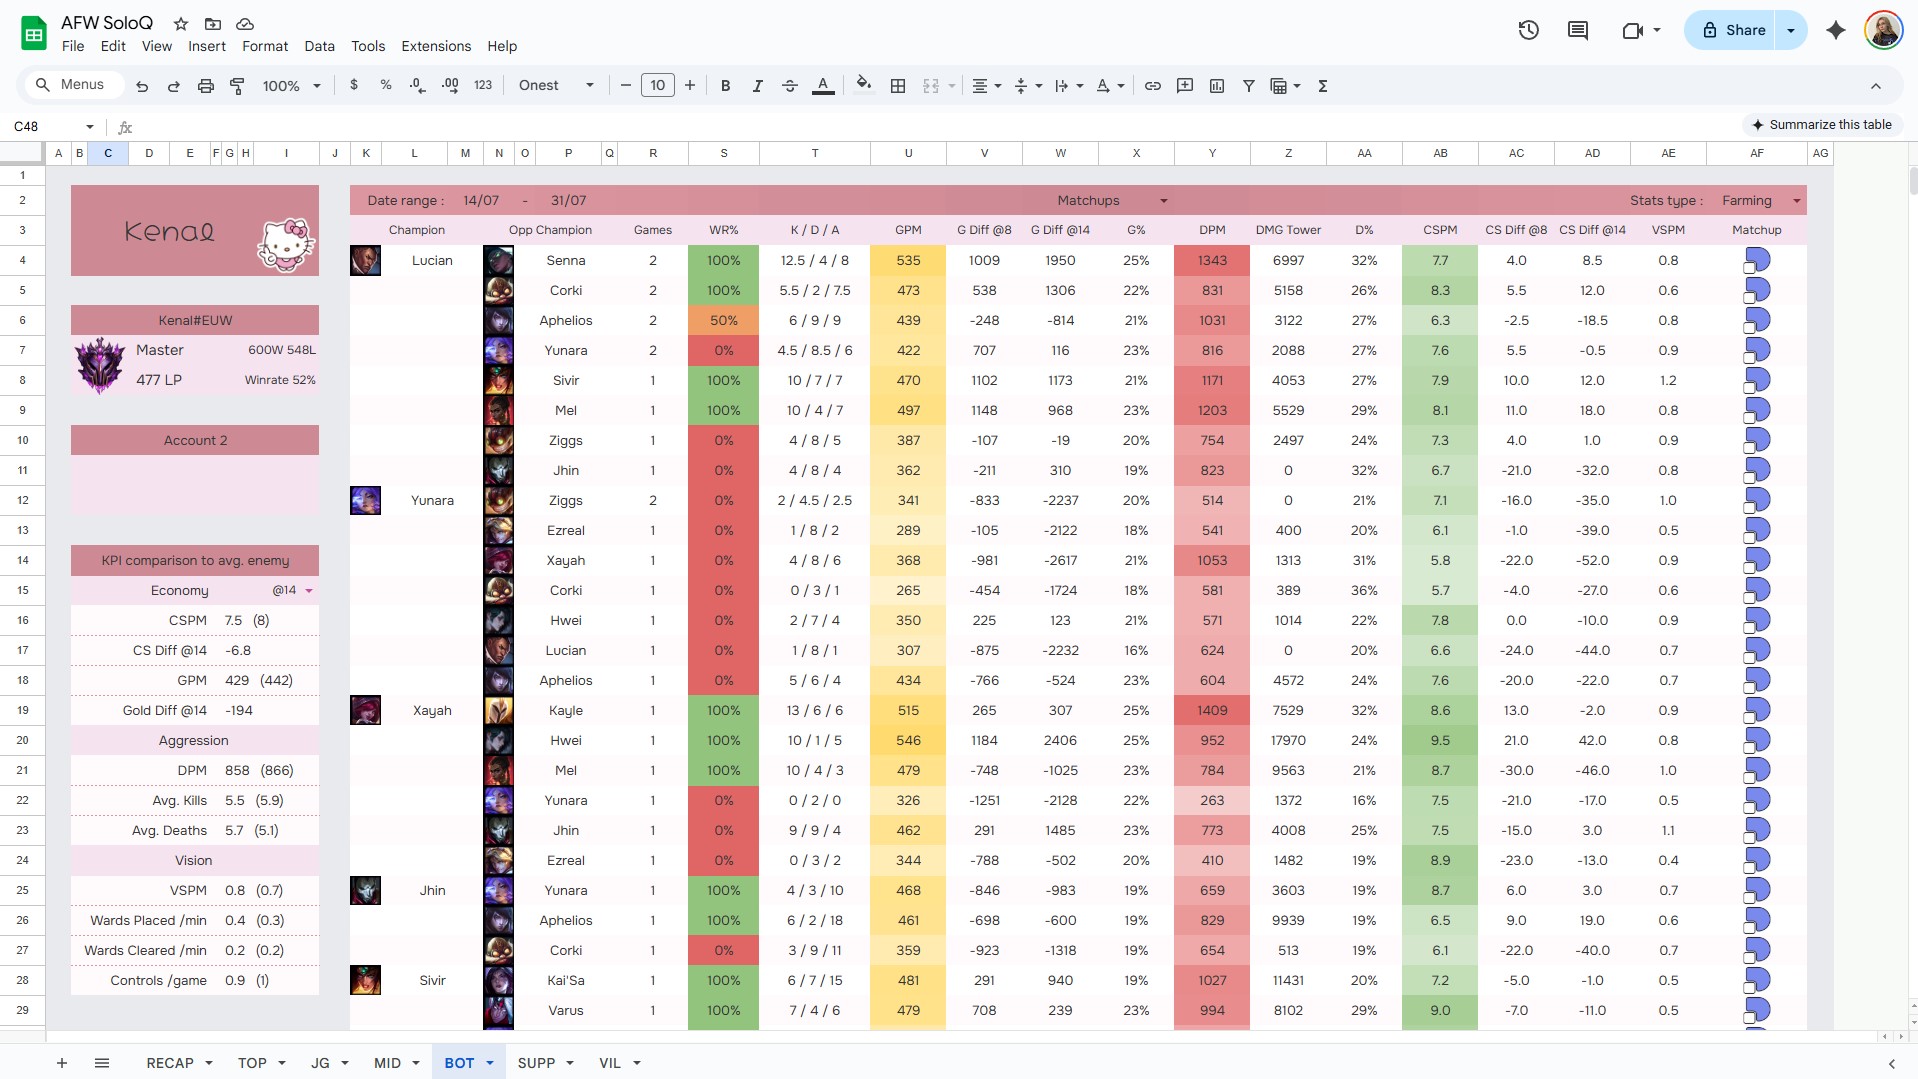Add a new sheet with plus
This screenshot has height=1079, width=1918.
pos(62,1063)
